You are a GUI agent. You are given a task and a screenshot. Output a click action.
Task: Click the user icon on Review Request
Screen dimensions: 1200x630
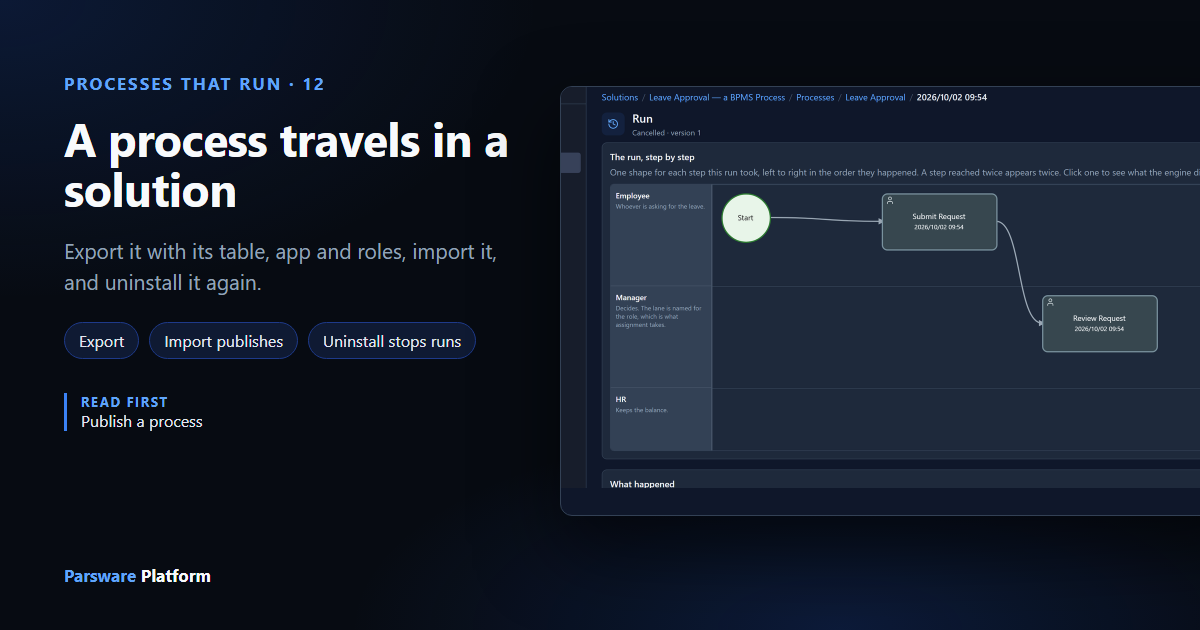[1050, 302]
